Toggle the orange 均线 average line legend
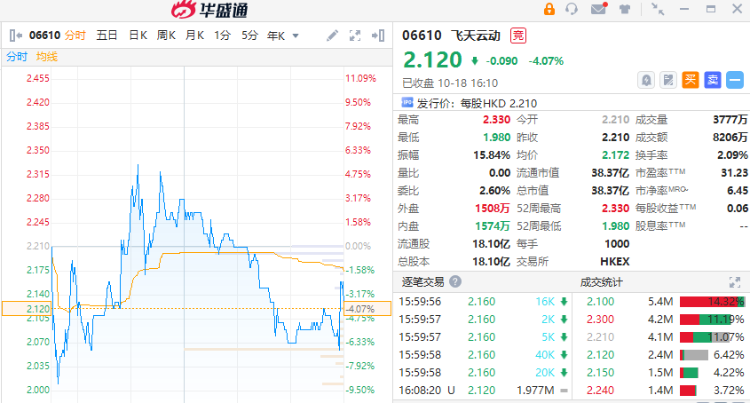750x403 pixels. (47, 56)
